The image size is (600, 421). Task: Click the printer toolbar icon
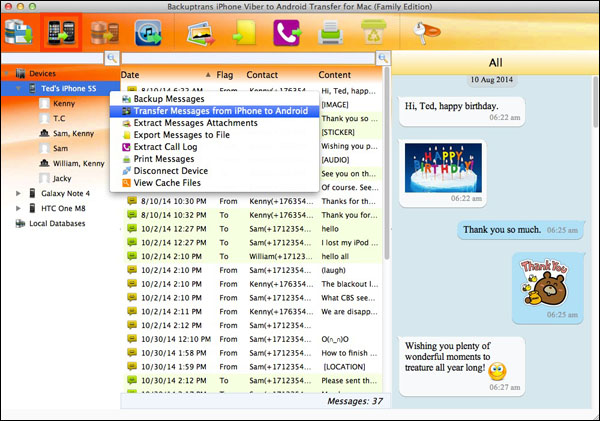tap(331, 33)
